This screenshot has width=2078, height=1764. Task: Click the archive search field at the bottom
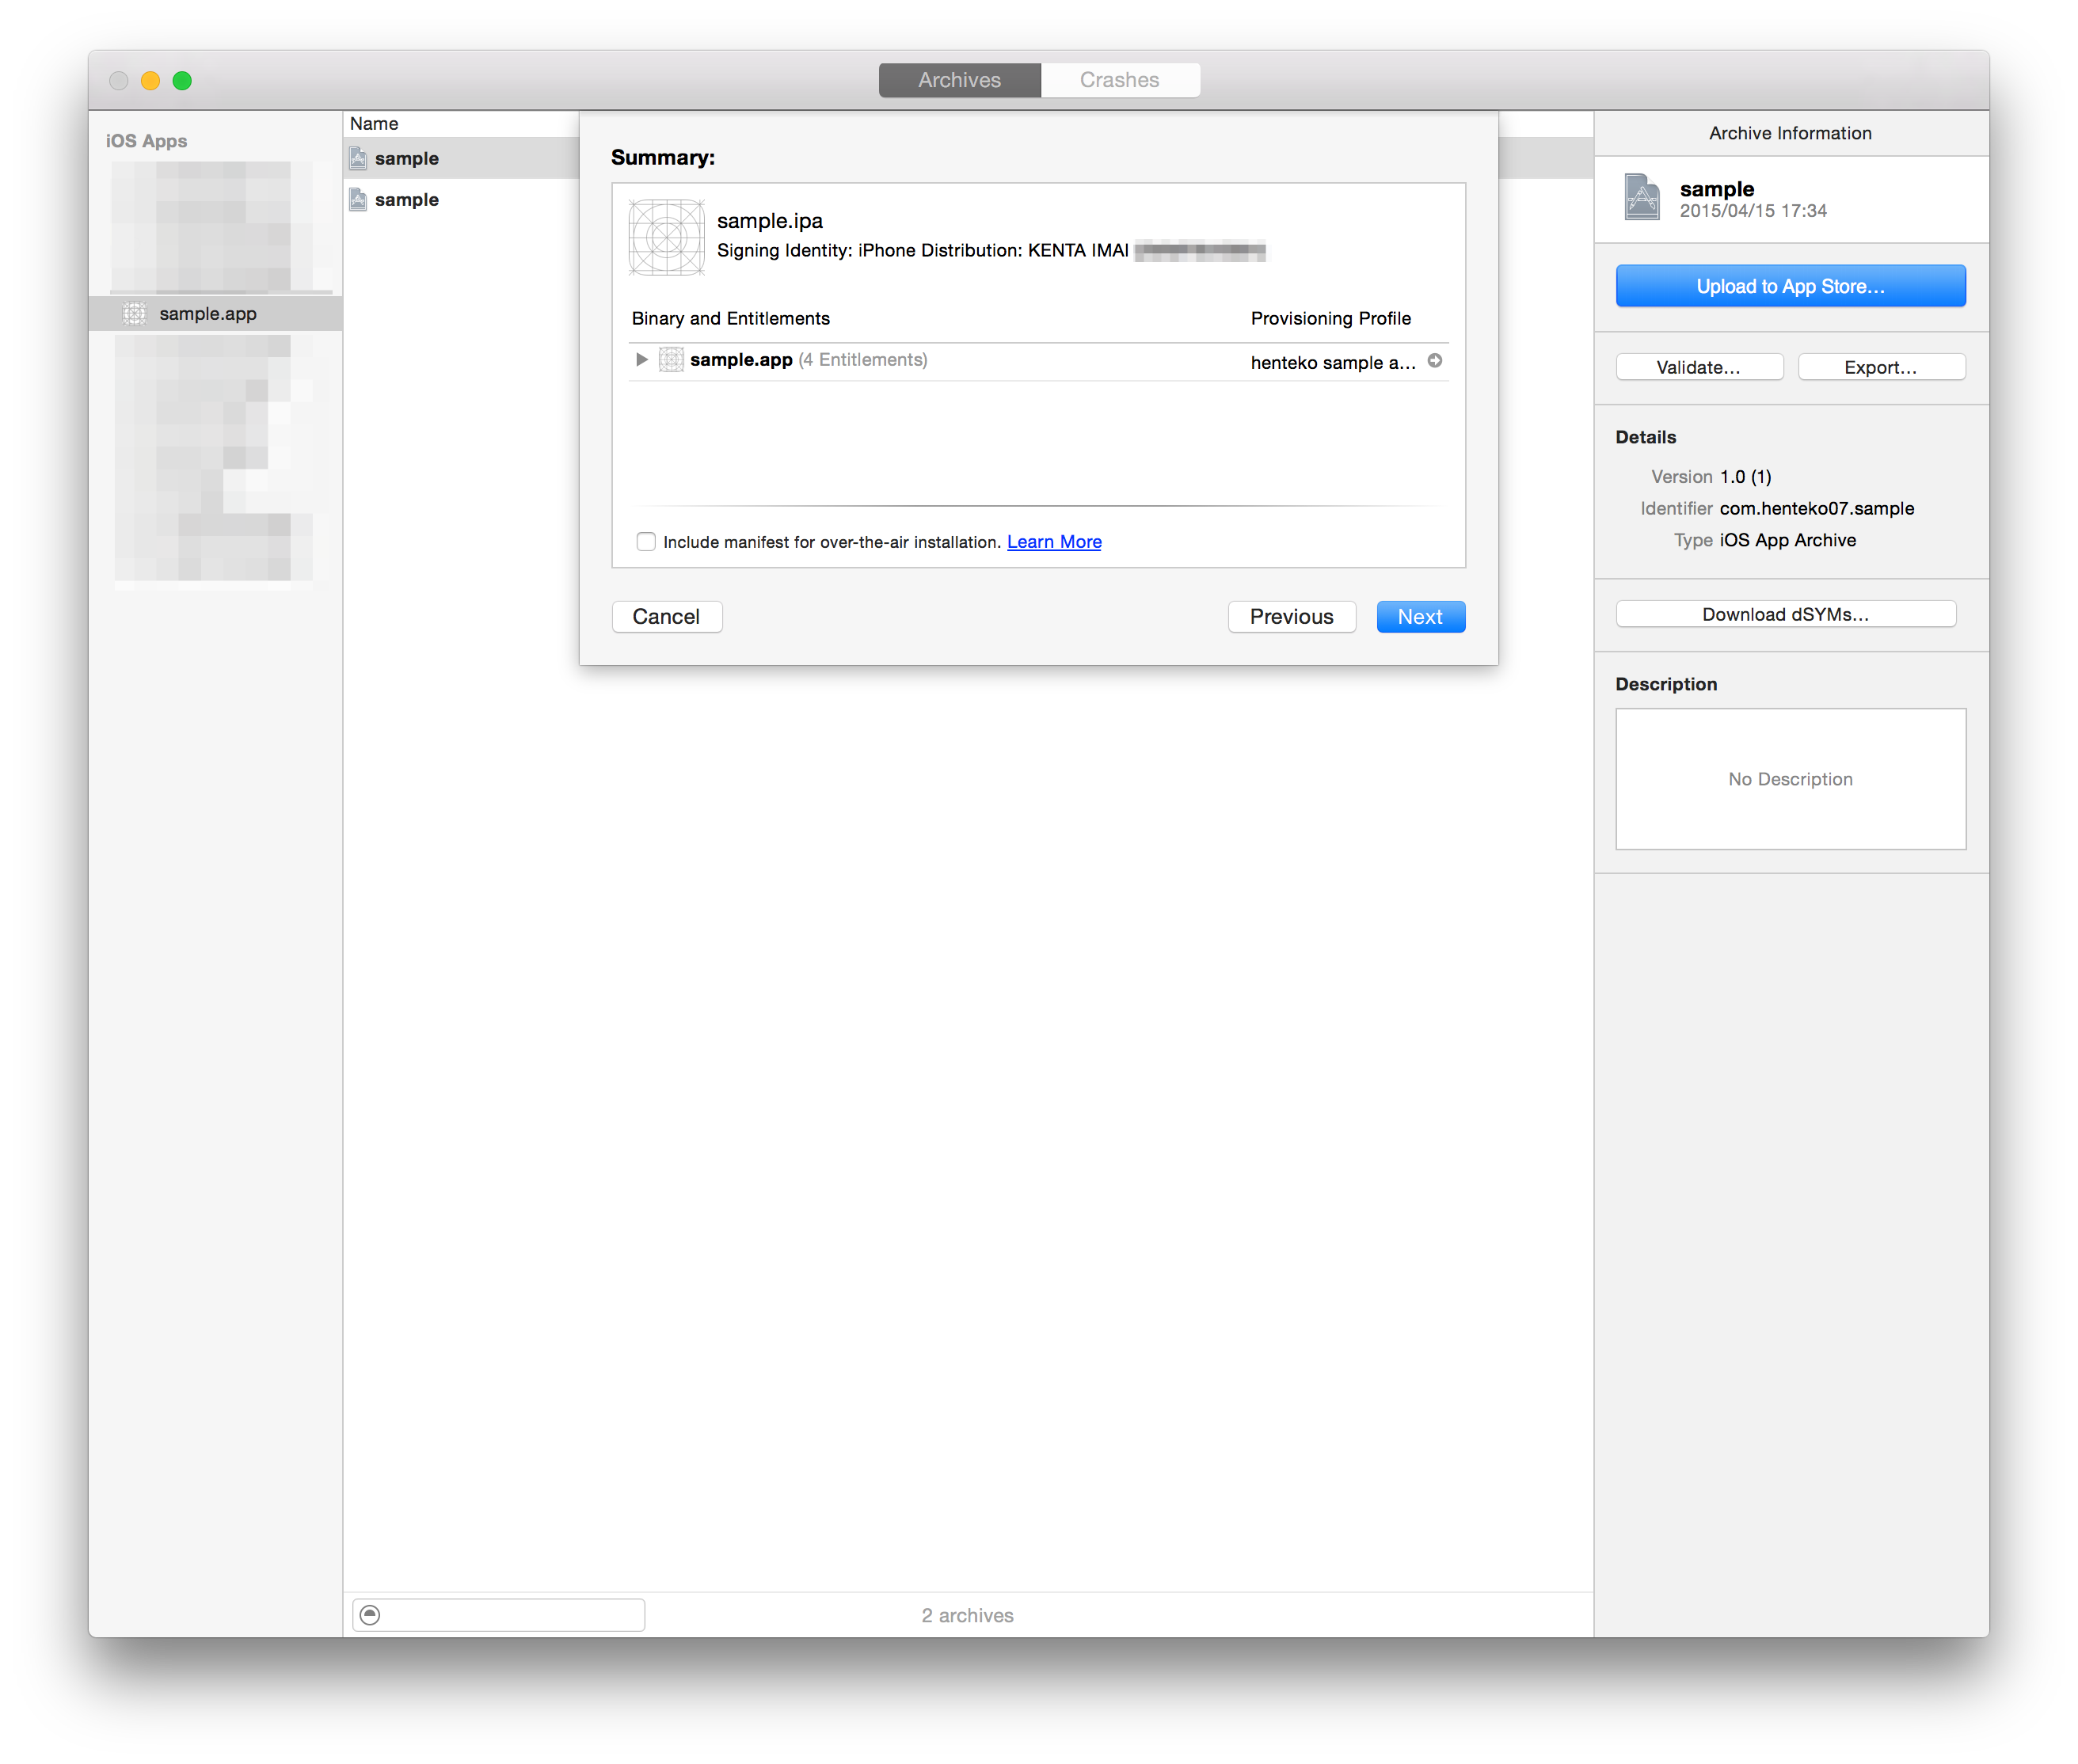(x=510, y=1613)
